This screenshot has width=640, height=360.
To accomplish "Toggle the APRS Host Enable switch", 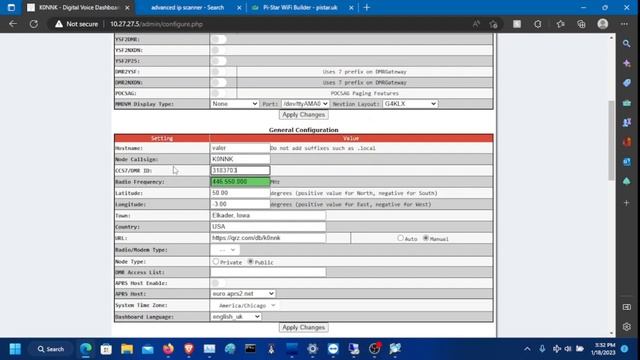I will click(x=219, y=283).
